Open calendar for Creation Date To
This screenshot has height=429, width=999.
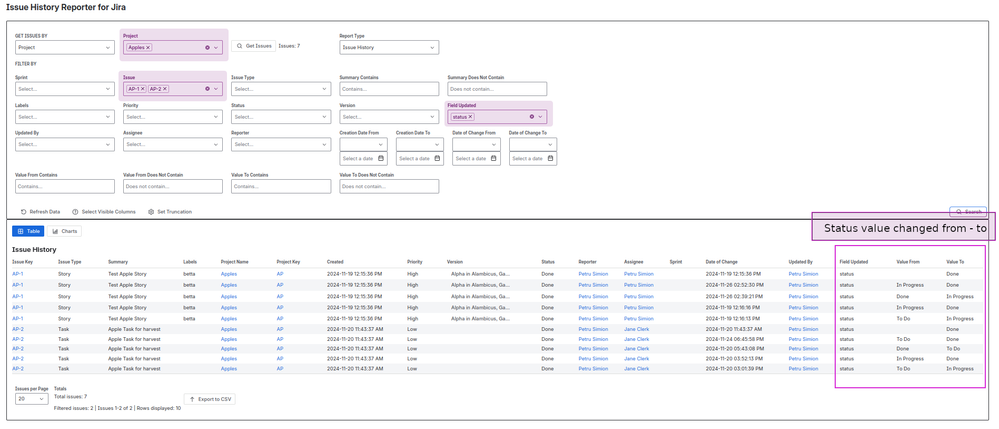438,158
